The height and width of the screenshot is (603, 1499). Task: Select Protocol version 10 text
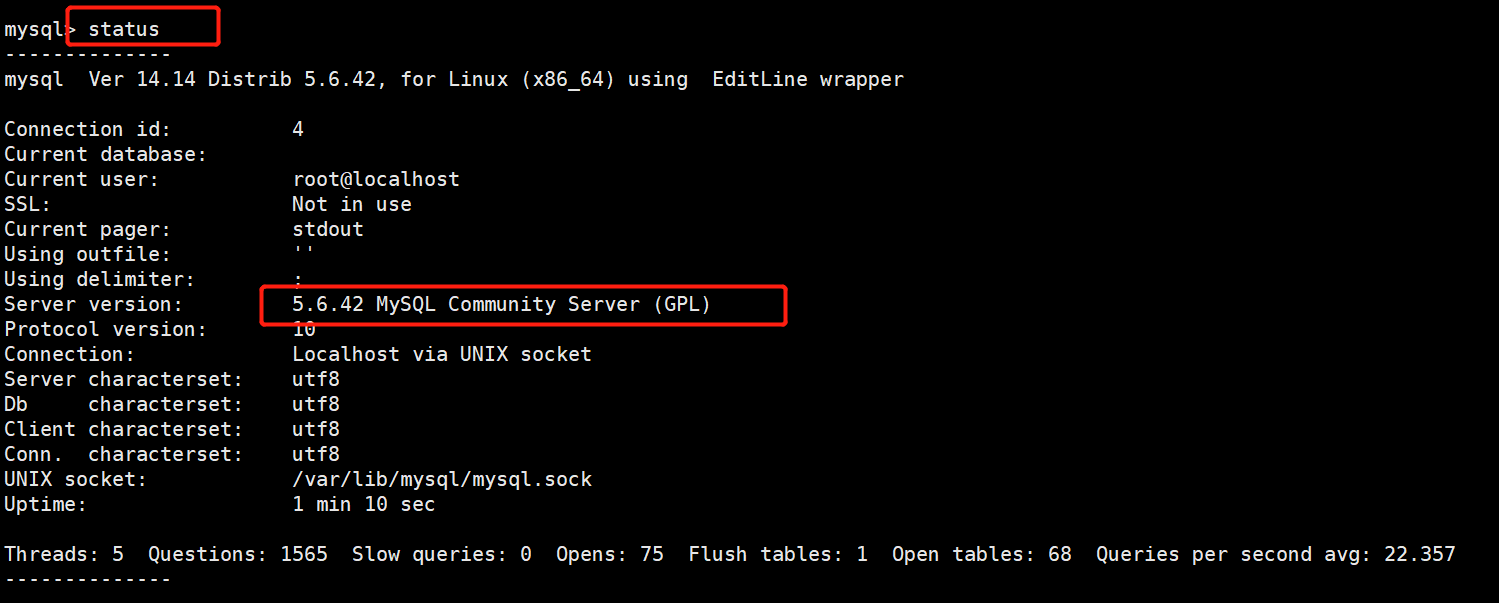[x=303, y=328]
